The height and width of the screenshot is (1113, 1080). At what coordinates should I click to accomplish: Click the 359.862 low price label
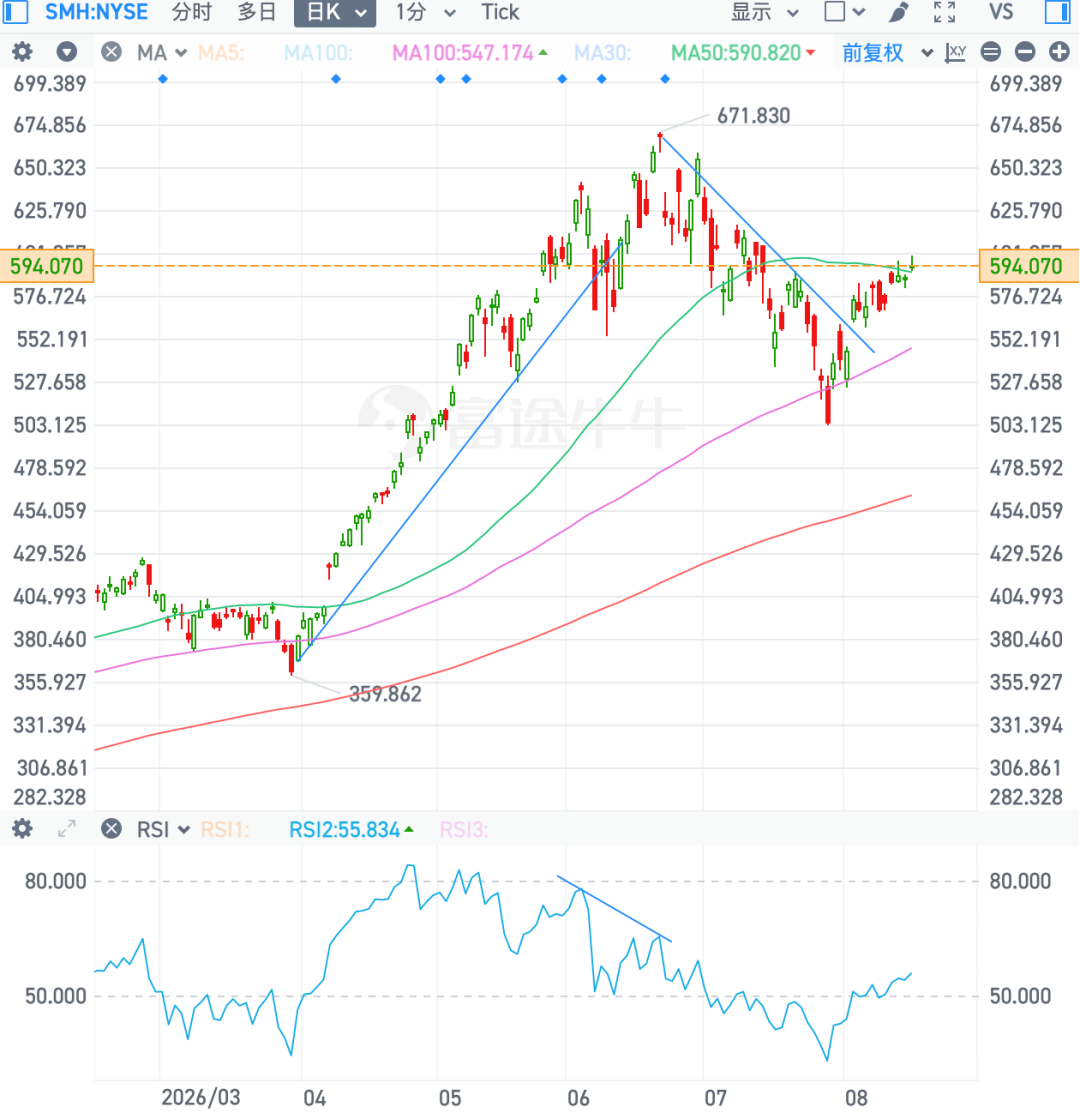pyautogui.click(x=385, y=693)
